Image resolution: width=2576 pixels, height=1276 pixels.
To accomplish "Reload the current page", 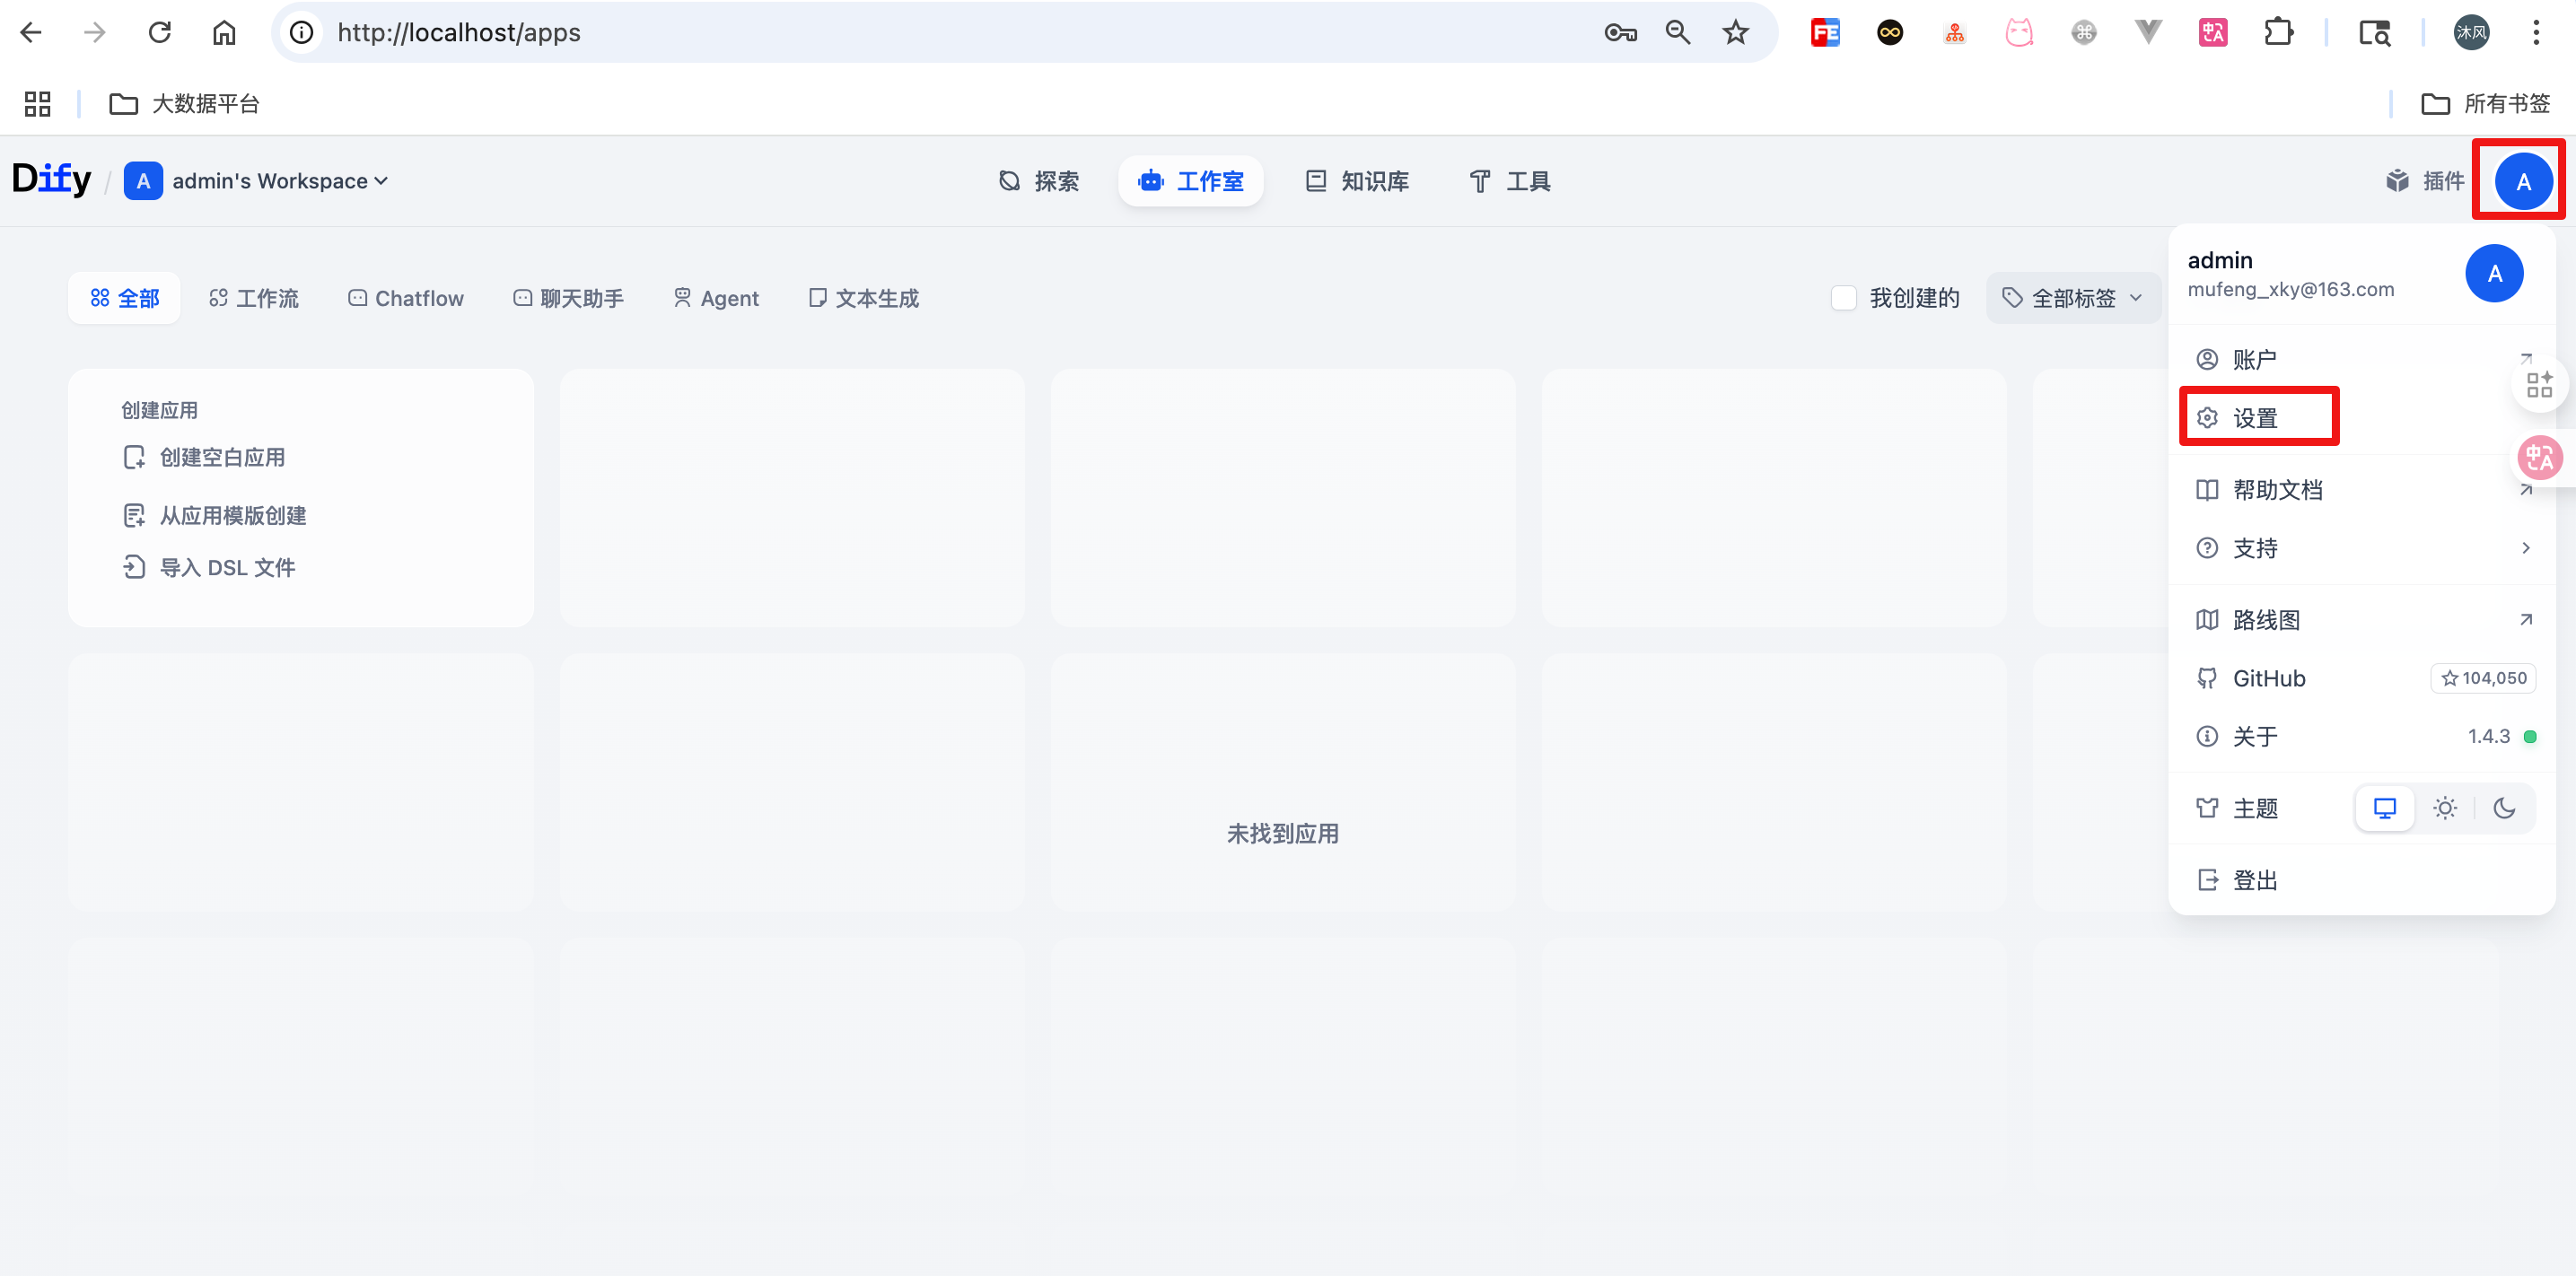I will point(160,31).
